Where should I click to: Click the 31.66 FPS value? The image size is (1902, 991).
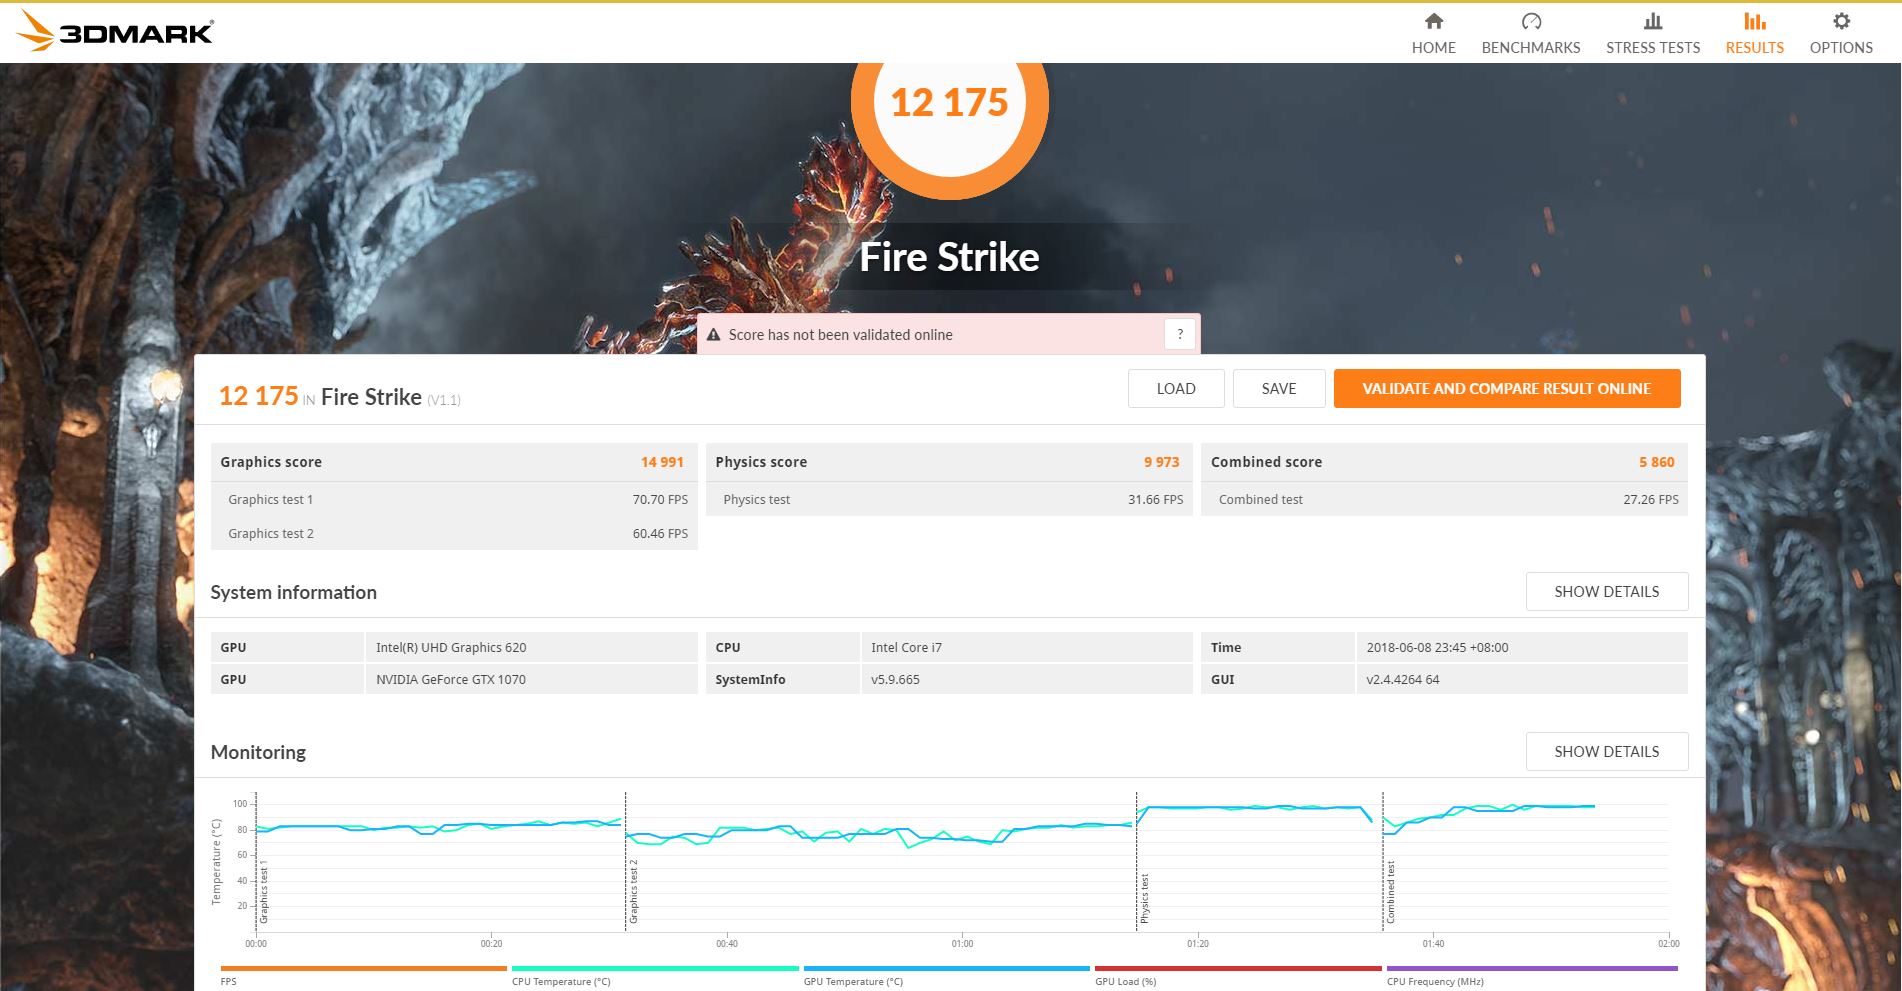pos(1155,500)
